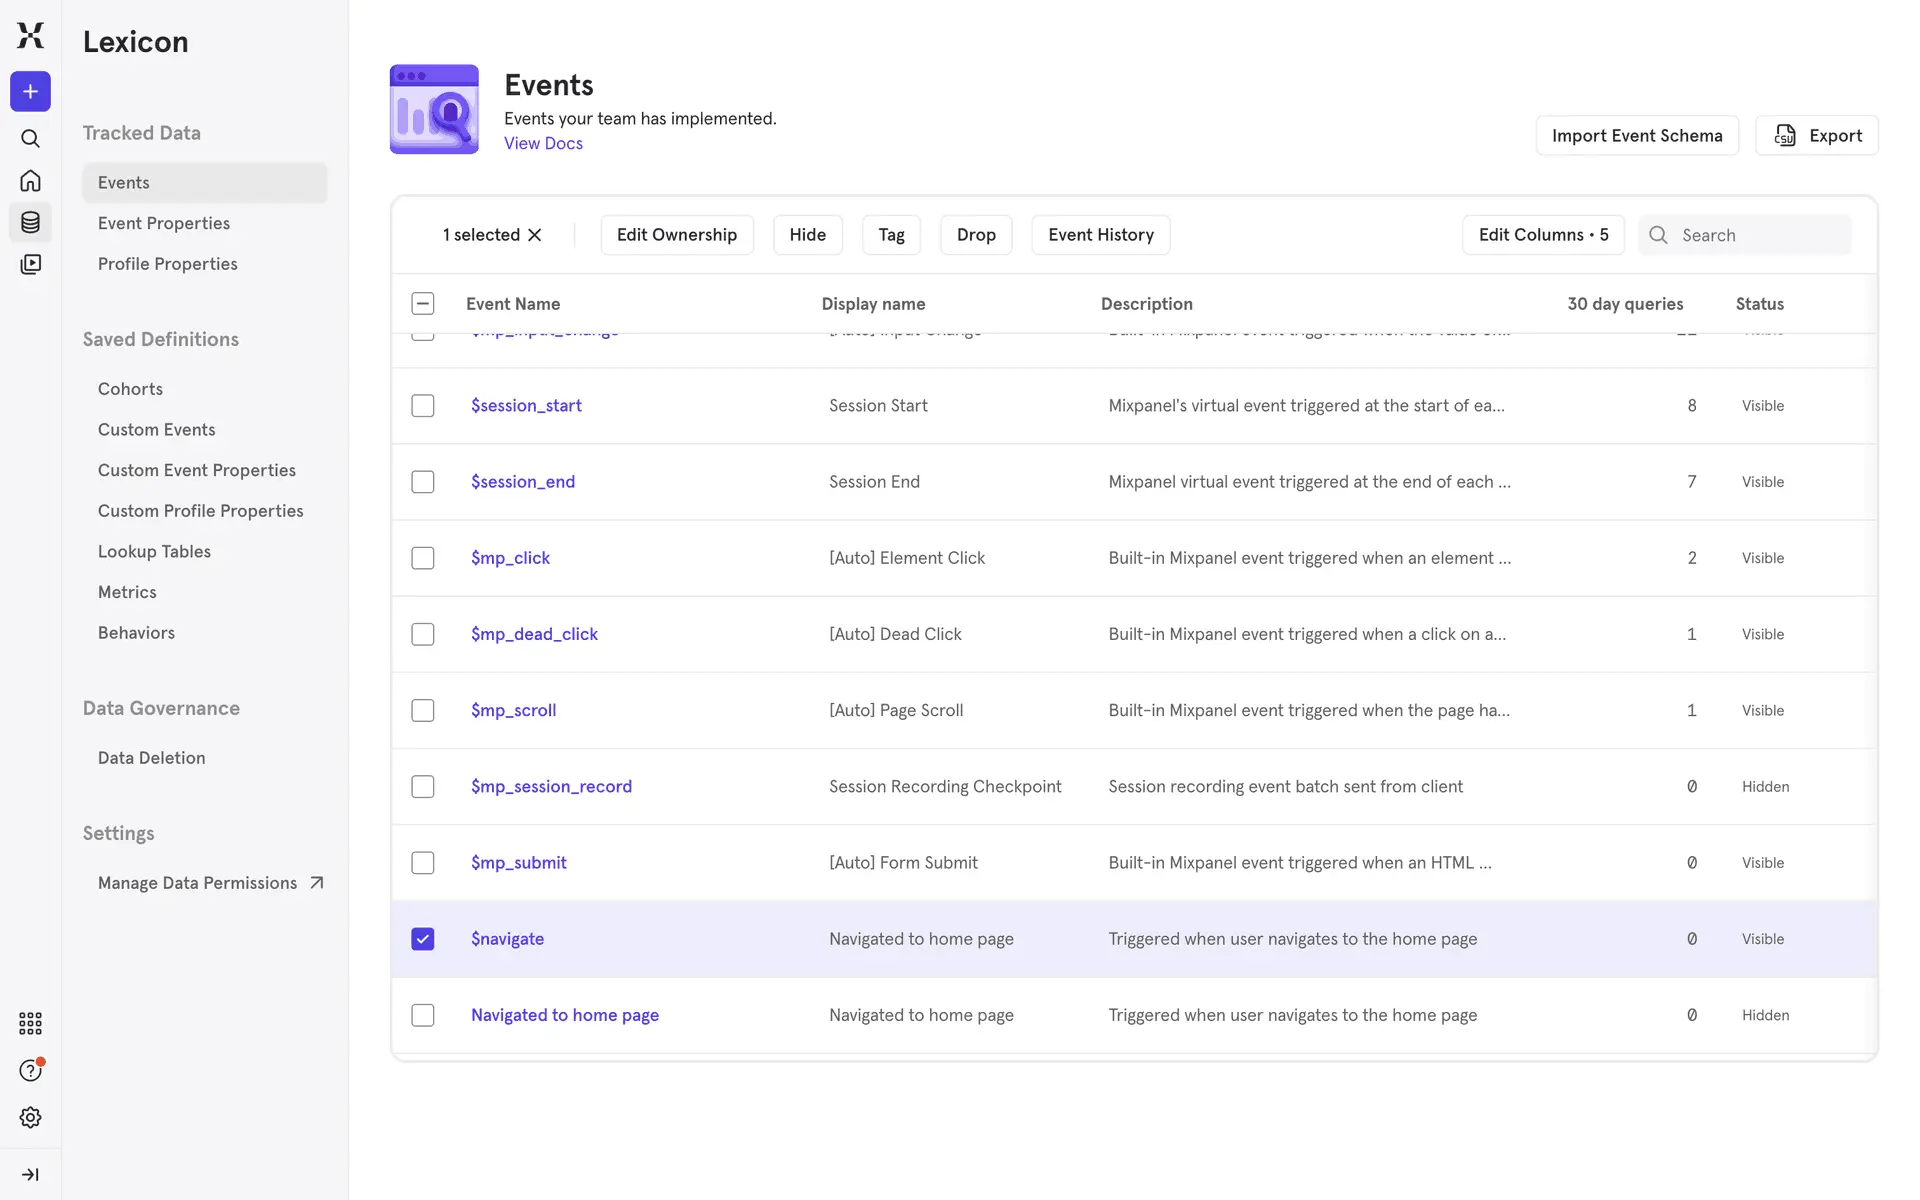Uncheck the $navigate event checkbox
This screenshot has width=1920, height=1200.
423,939
